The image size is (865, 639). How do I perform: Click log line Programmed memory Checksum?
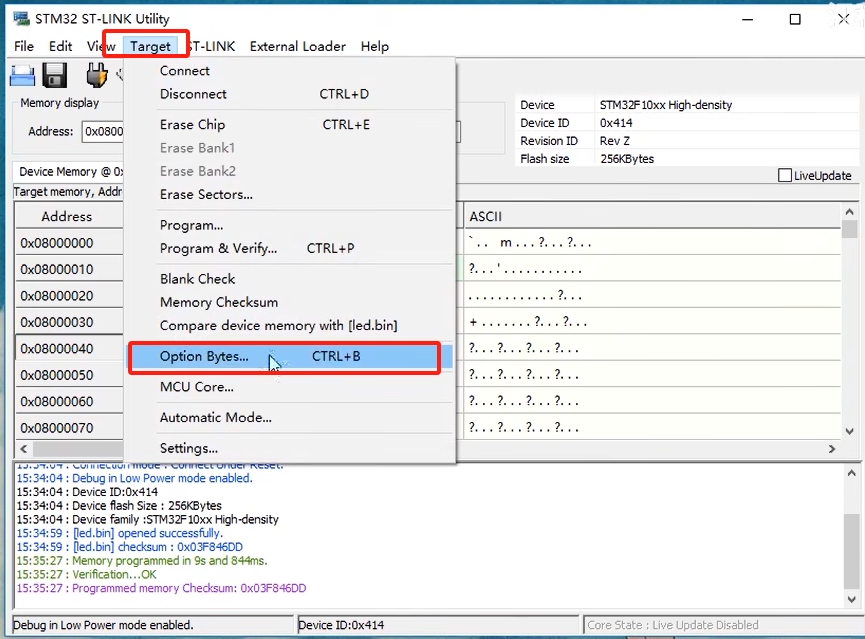[161, 588]
